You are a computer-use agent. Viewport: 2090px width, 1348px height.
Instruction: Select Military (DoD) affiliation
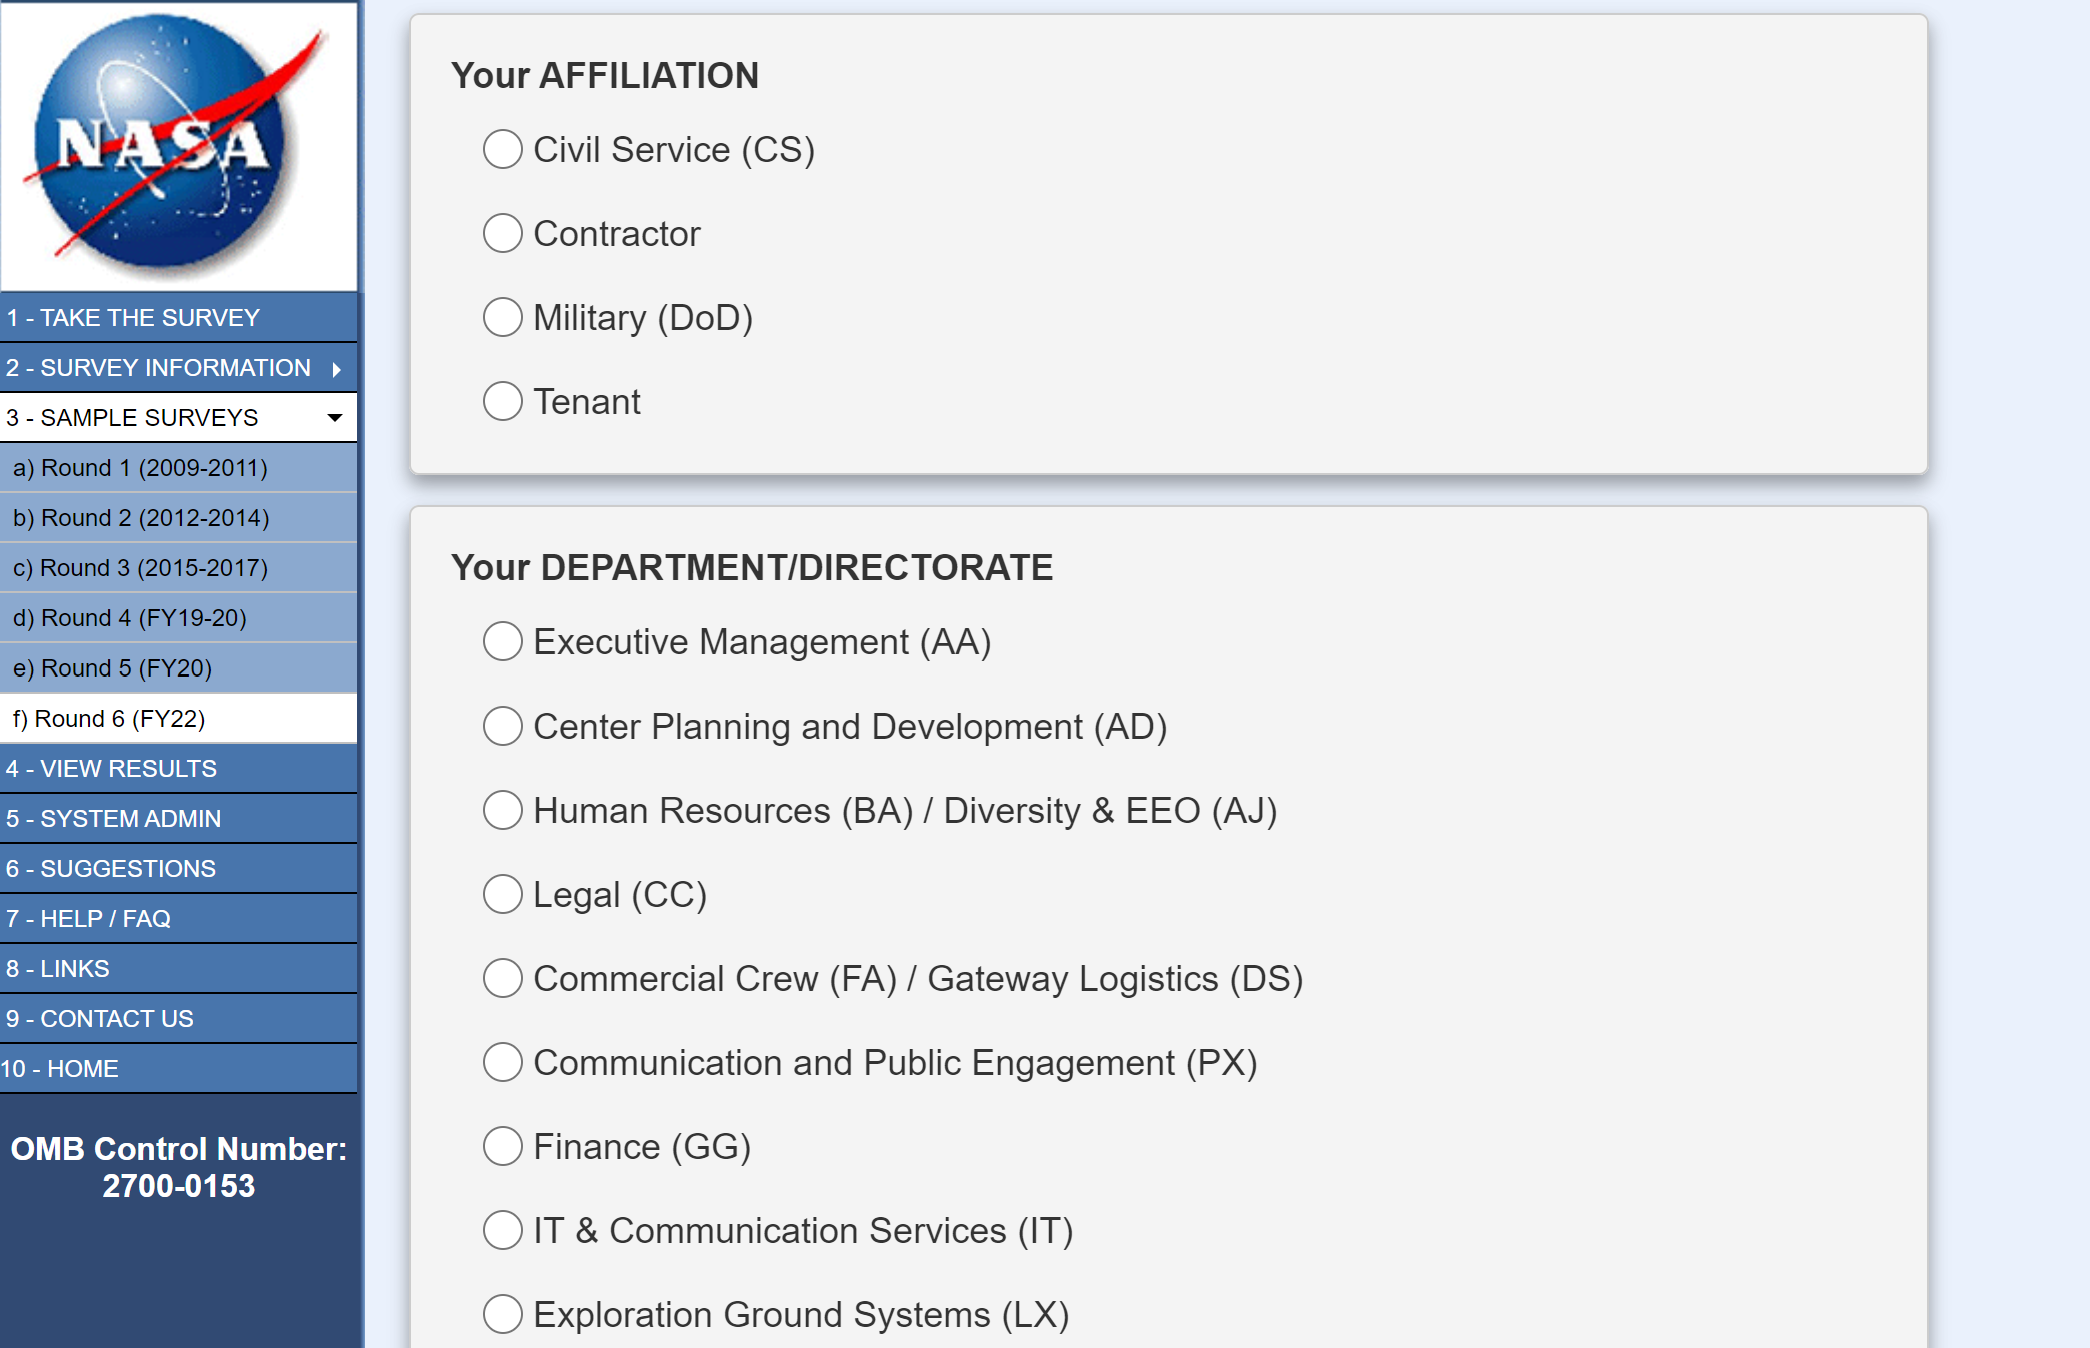coord(503,318)
